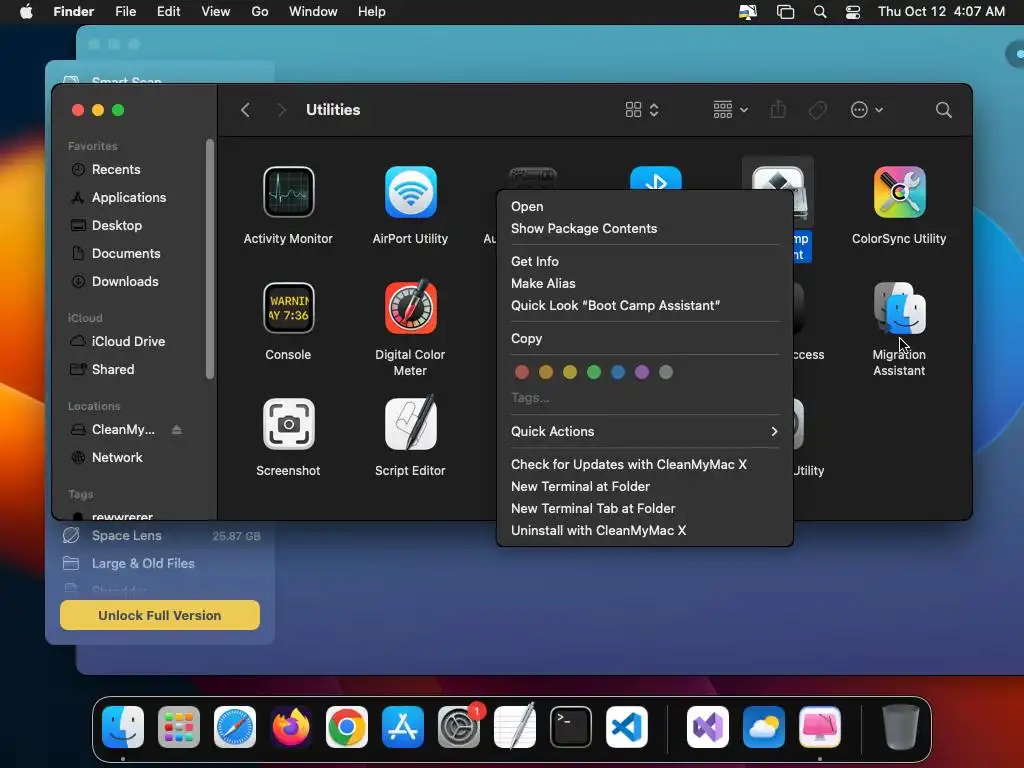Open Launchpad from the Dock
The image size is (1024, 768).
(179, 726)
